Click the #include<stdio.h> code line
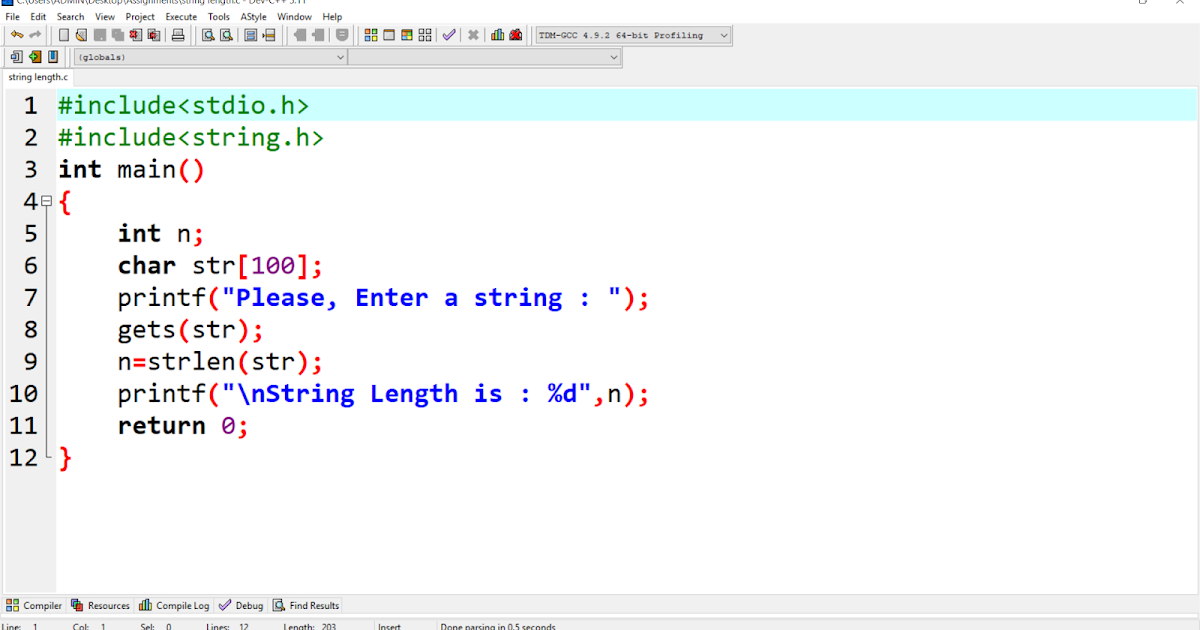 pos(183,105)
